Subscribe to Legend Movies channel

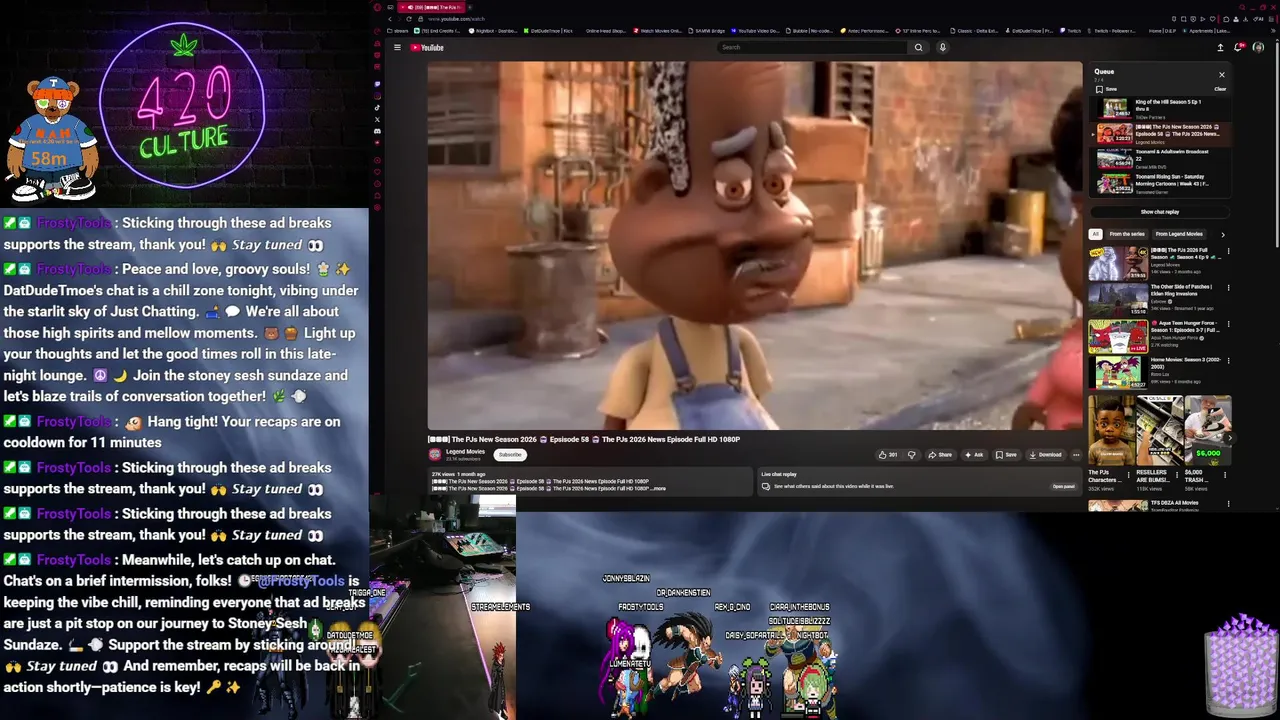click(510, 455)
